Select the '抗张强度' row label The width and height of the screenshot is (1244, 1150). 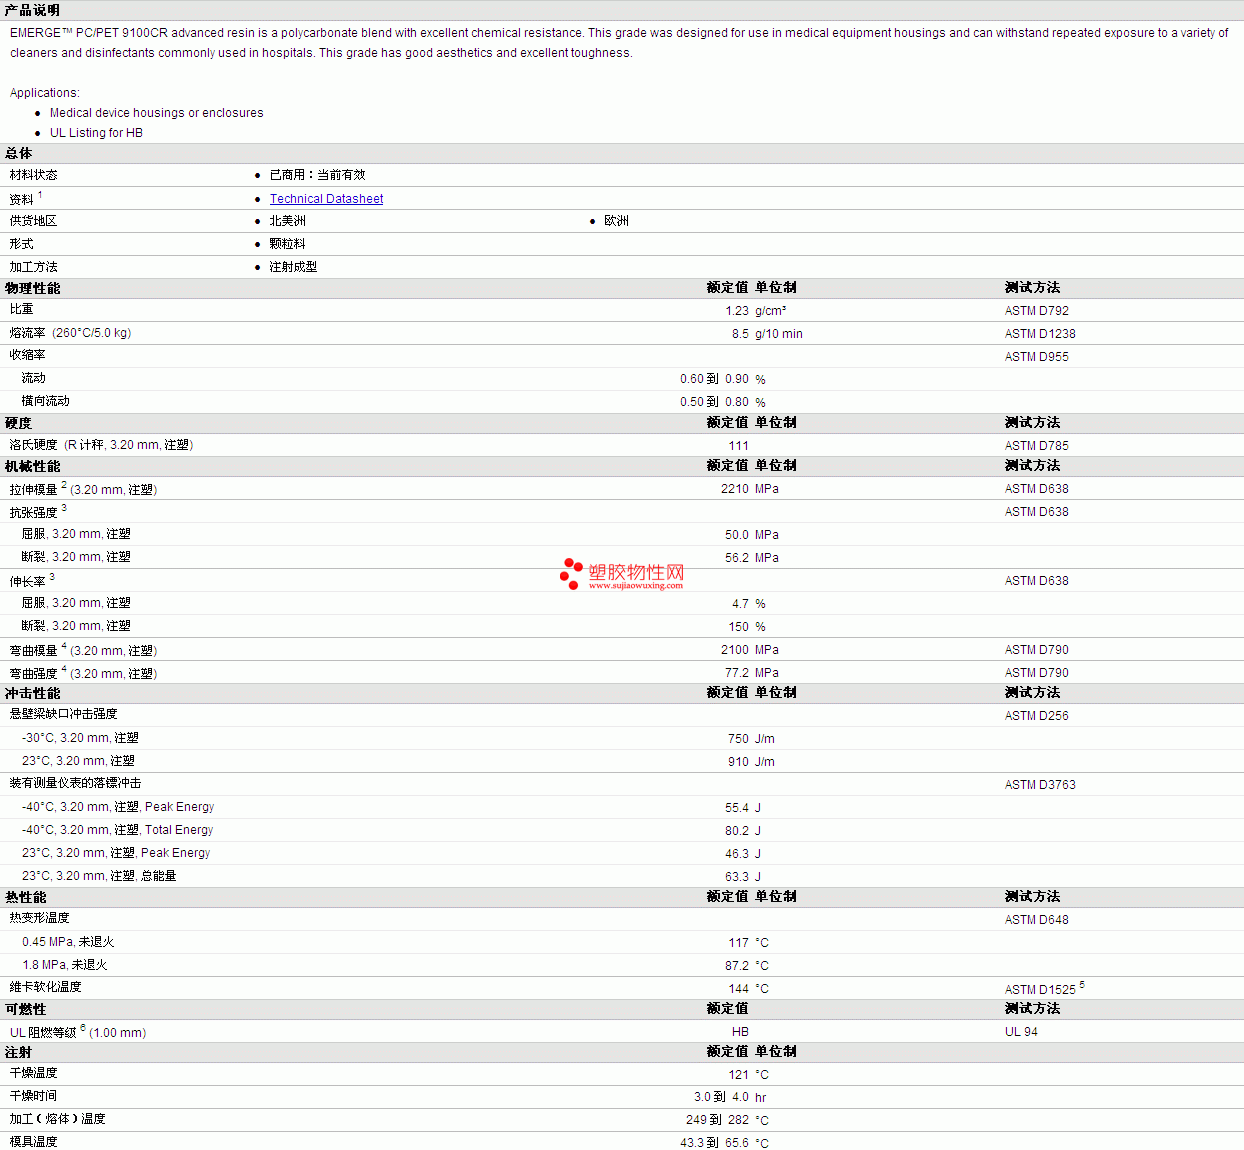point(34,513)
